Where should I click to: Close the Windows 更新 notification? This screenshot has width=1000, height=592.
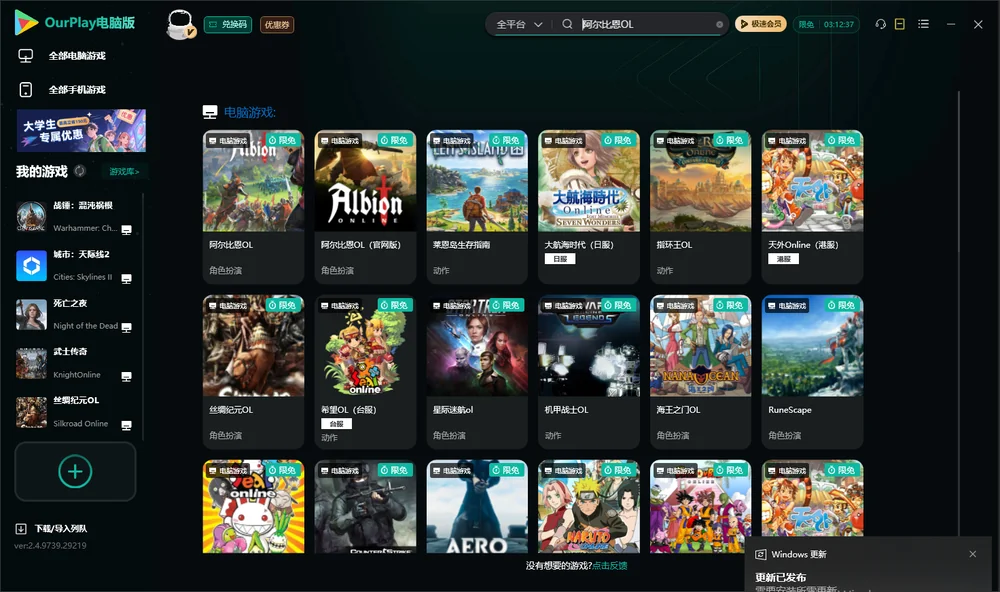(x=973, y=554)
